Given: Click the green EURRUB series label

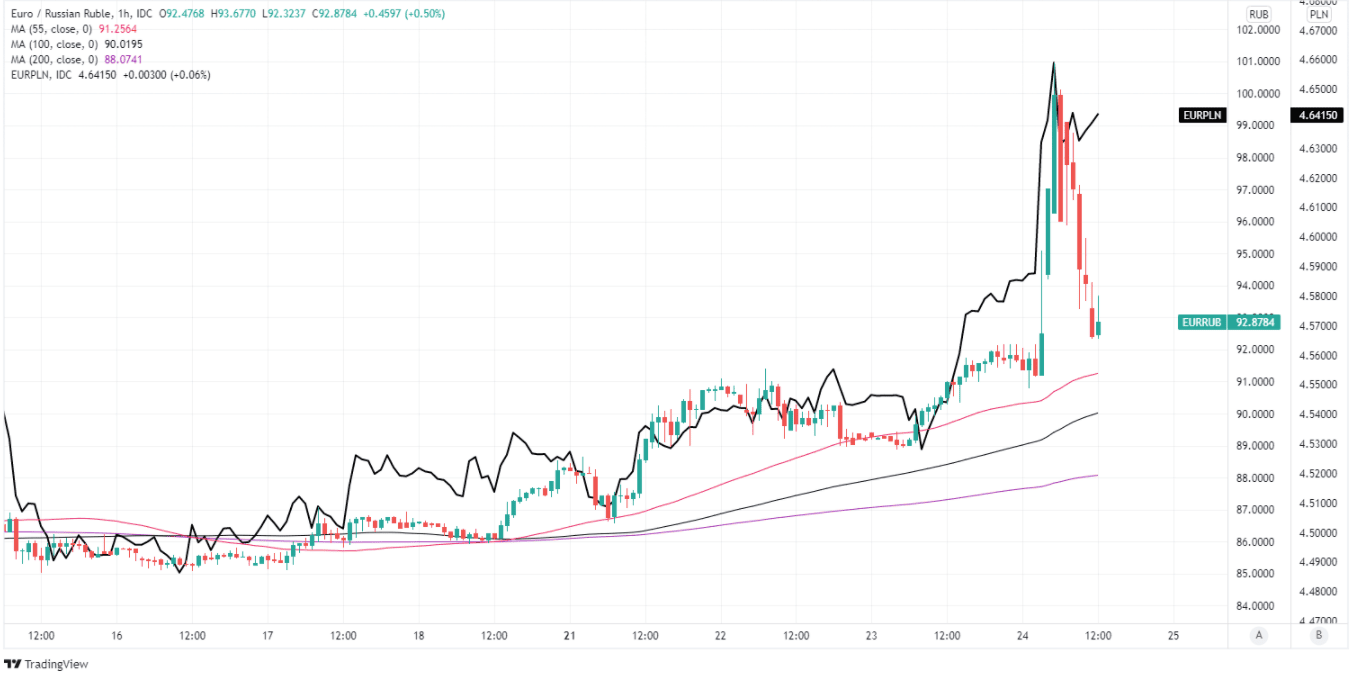Looking at the screenshot, I should [x=1202, y=322].
